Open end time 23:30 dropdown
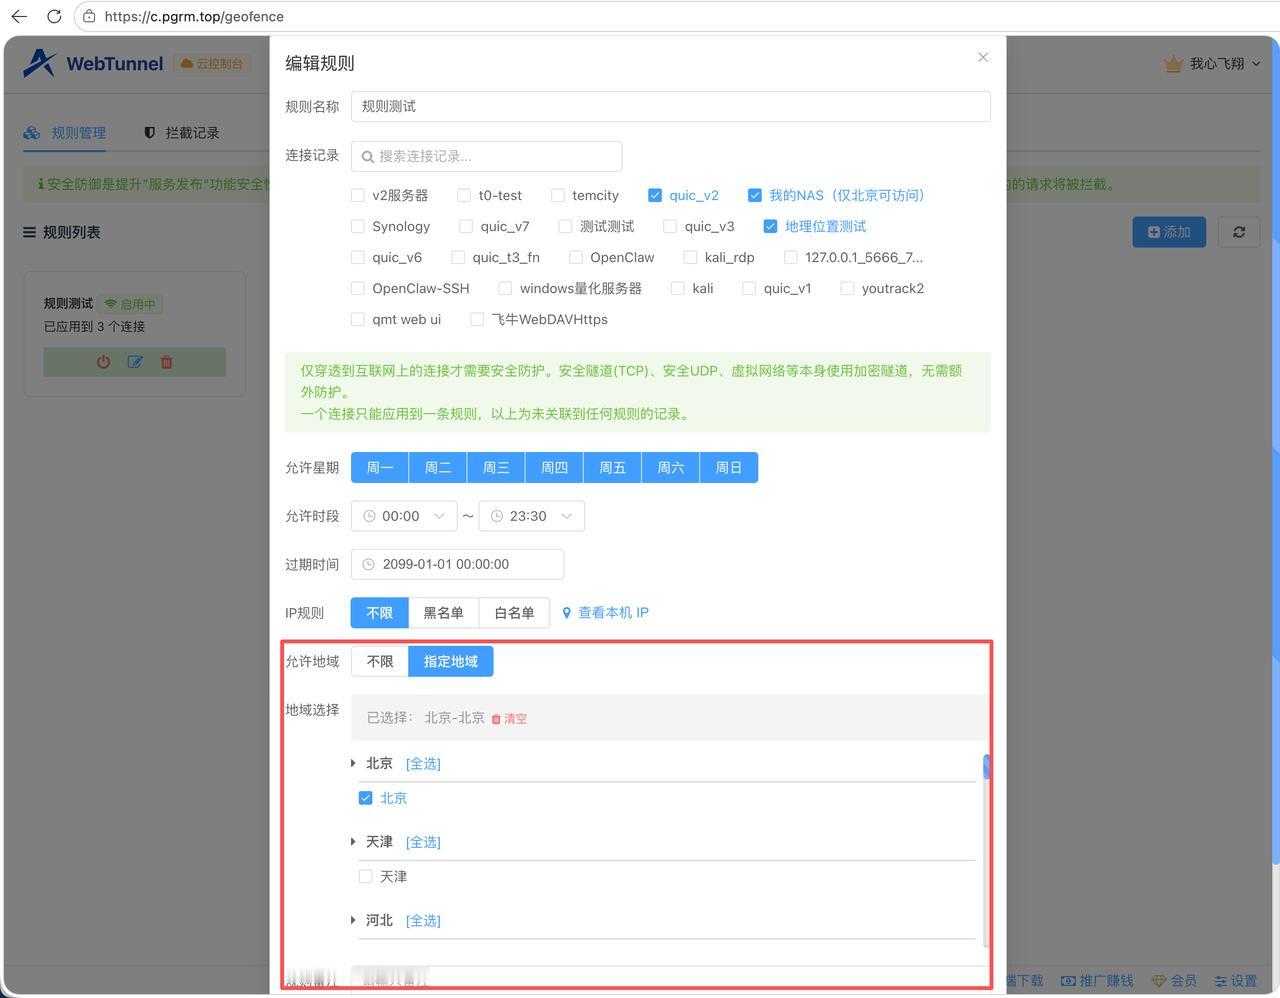The width and height of the screenshot is (1280, 998). (x=532, y=516)
